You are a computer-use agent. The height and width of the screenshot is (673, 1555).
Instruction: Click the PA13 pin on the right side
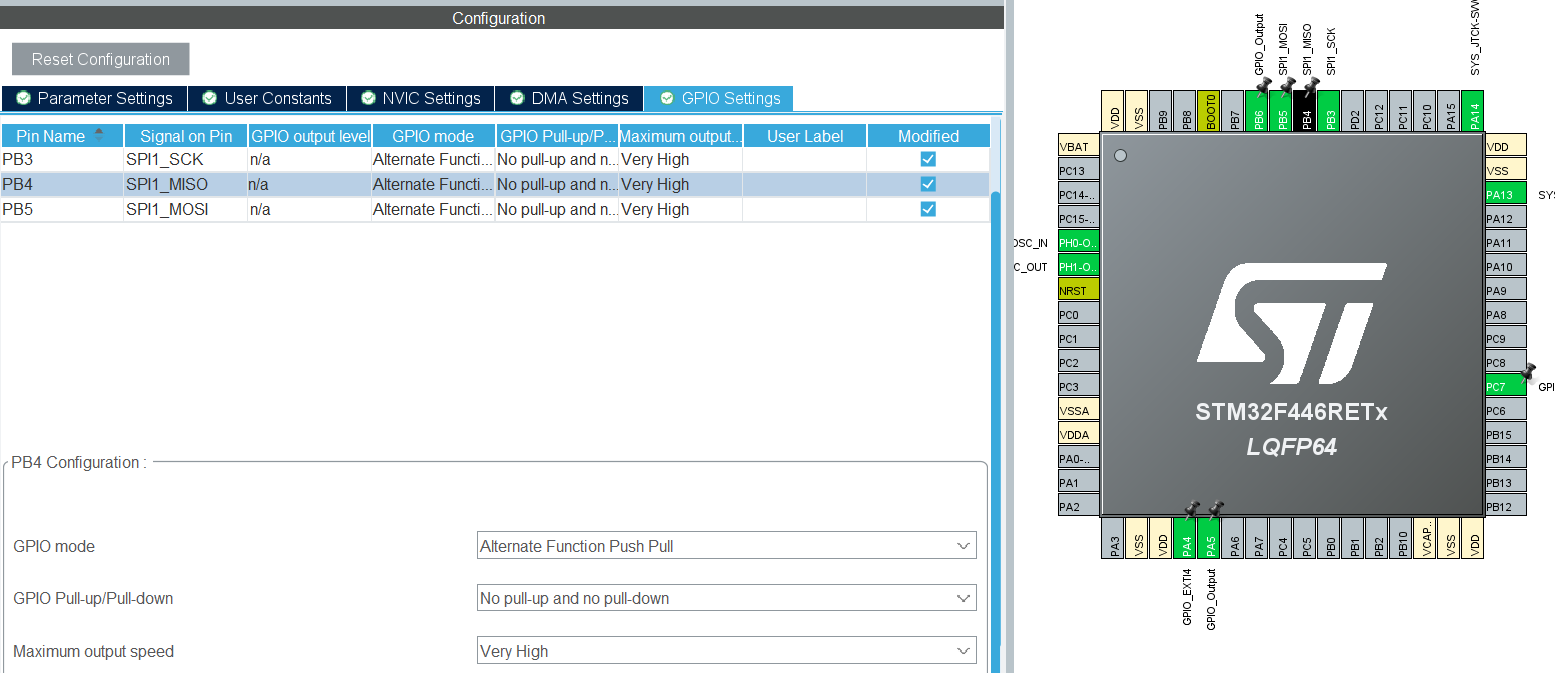coord(1505,193)
